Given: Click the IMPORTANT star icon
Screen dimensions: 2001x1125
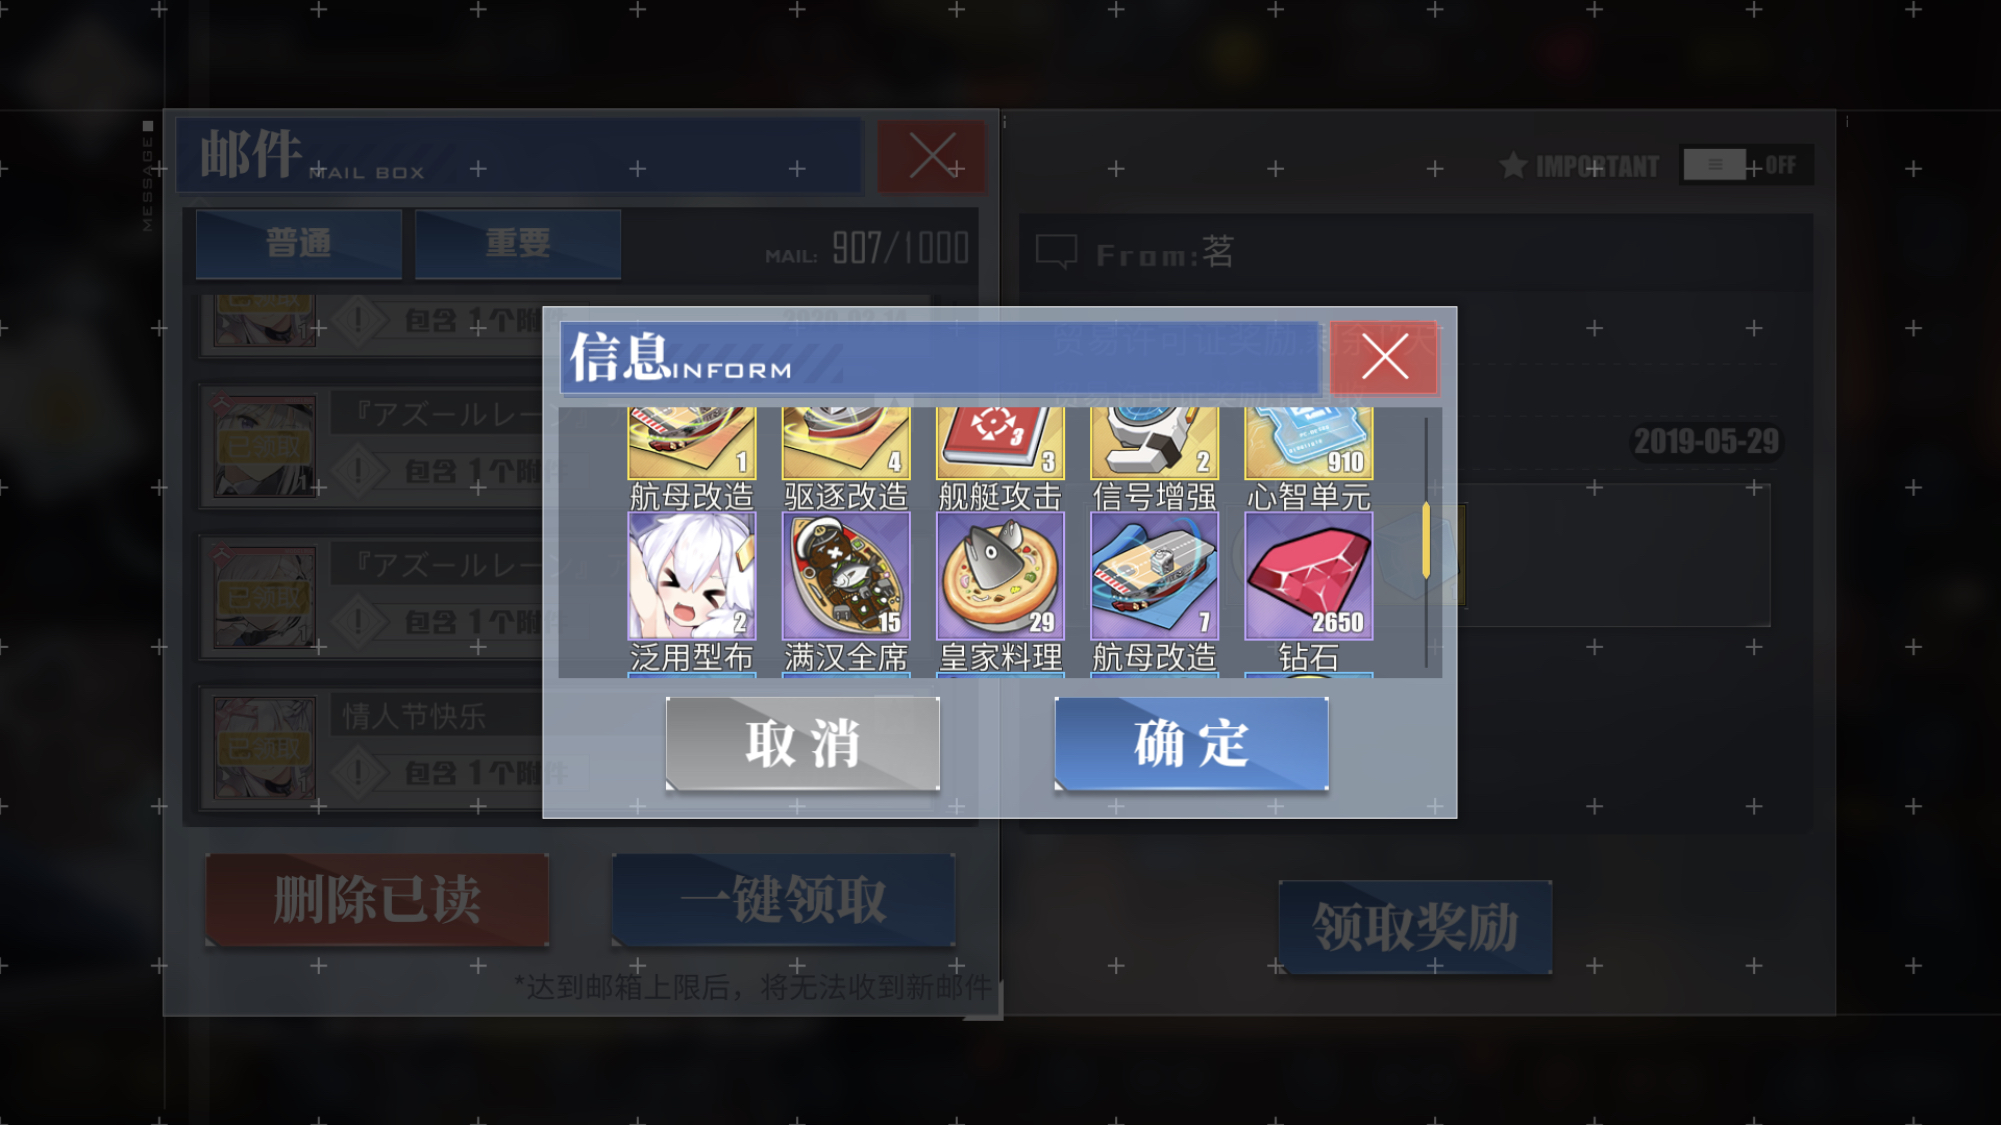Looking at the screenshot, I should tap(1513, 165).
